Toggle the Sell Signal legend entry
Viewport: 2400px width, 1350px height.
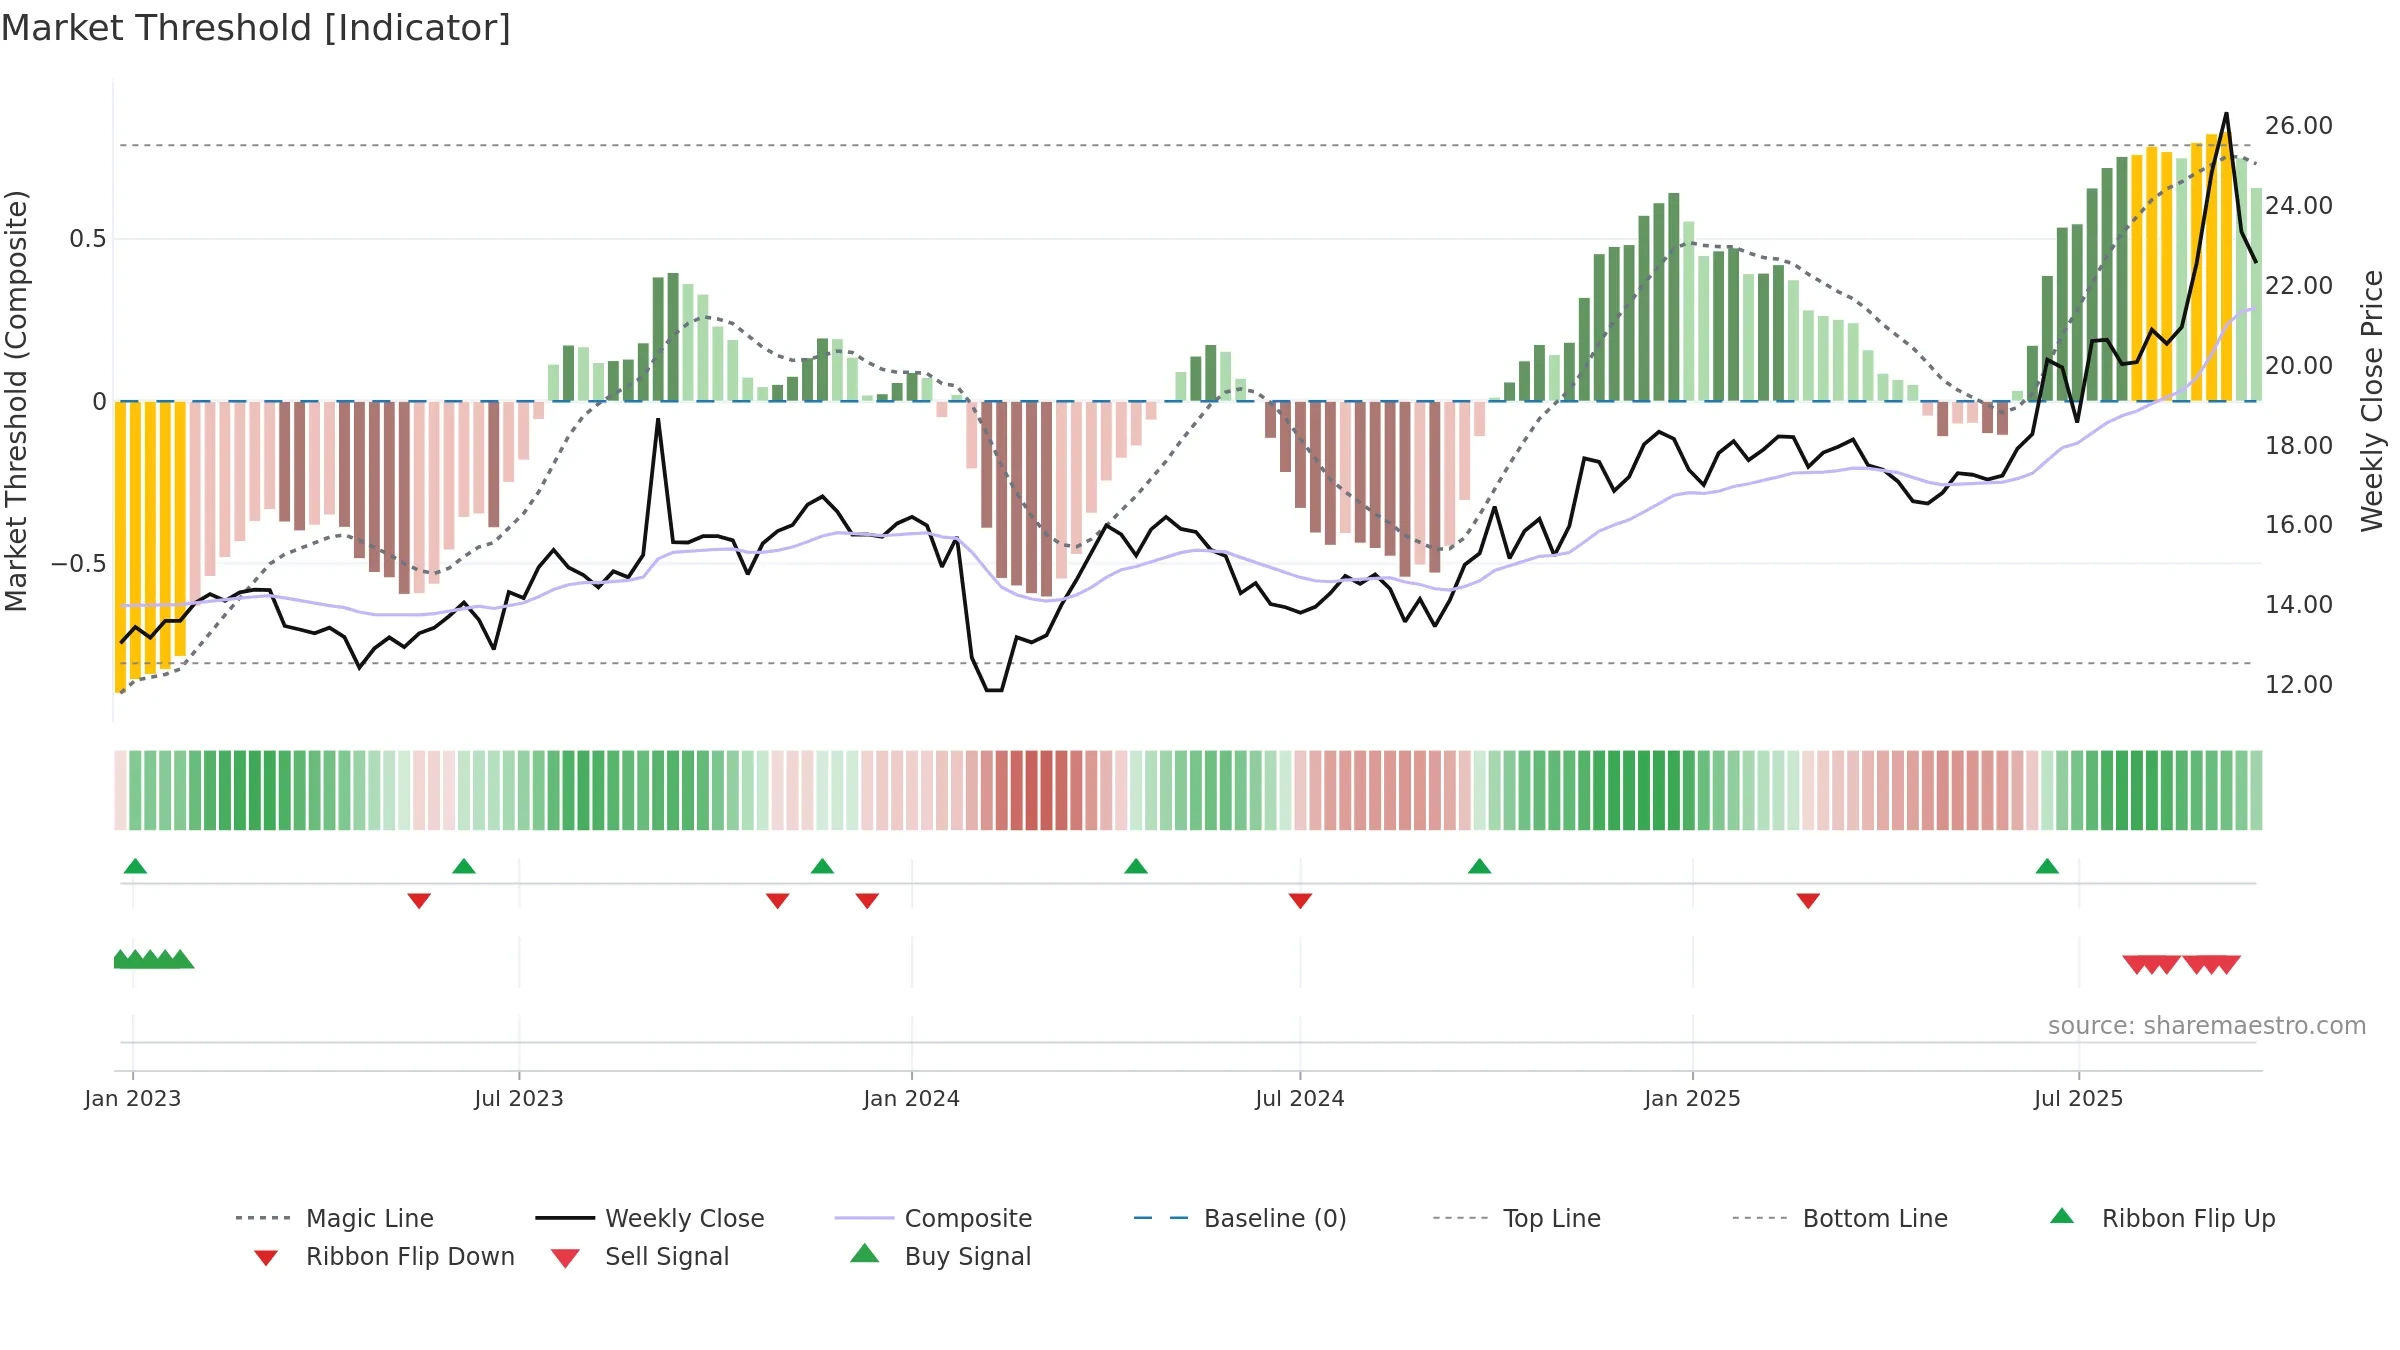(640, 1256)
